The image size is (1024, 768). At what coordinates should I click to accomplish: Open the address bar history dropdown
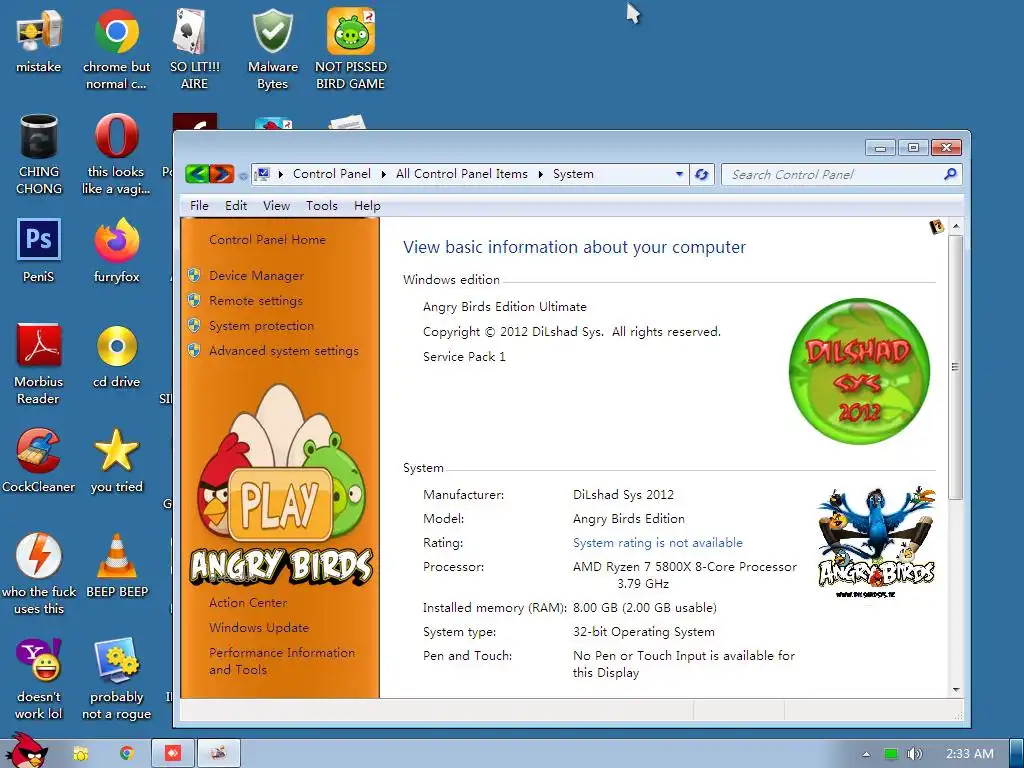click(x=679, y=174)
